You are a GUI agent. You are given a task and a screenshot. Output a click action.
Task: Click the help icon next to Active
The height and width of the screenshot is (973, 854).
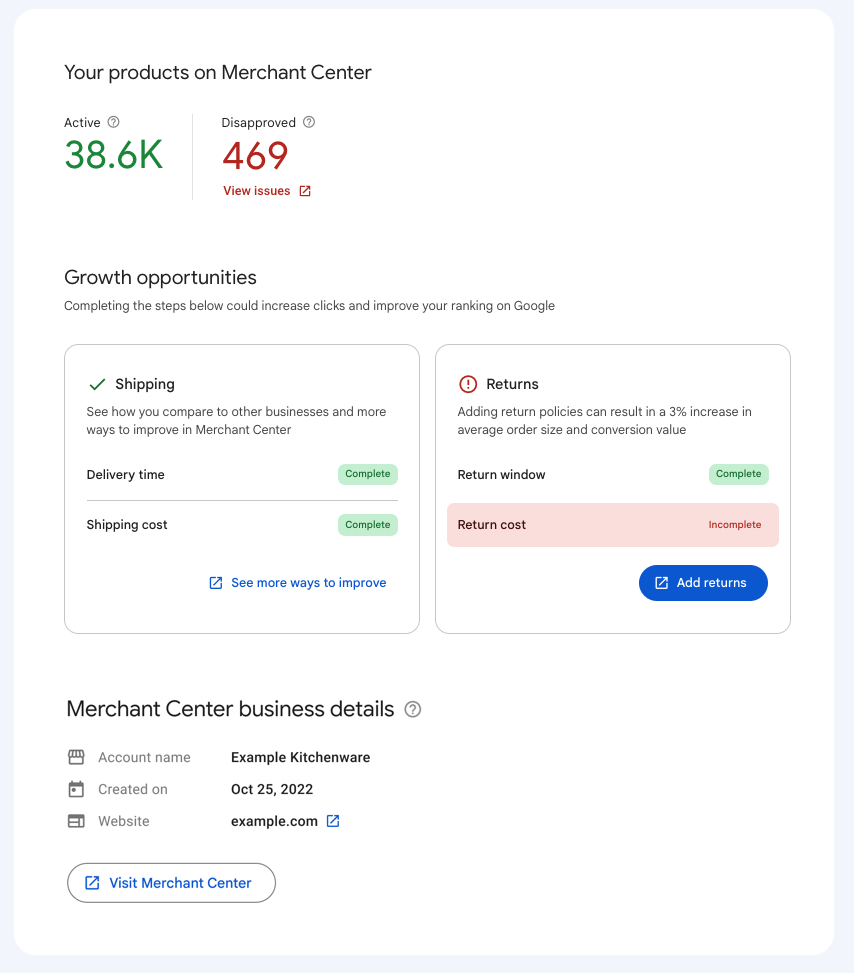pos(112,122)
